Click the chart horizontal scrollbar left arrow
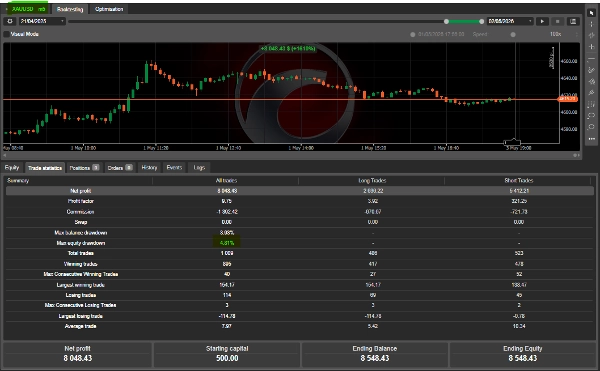The image size is (600, 371). click(5, 155)
